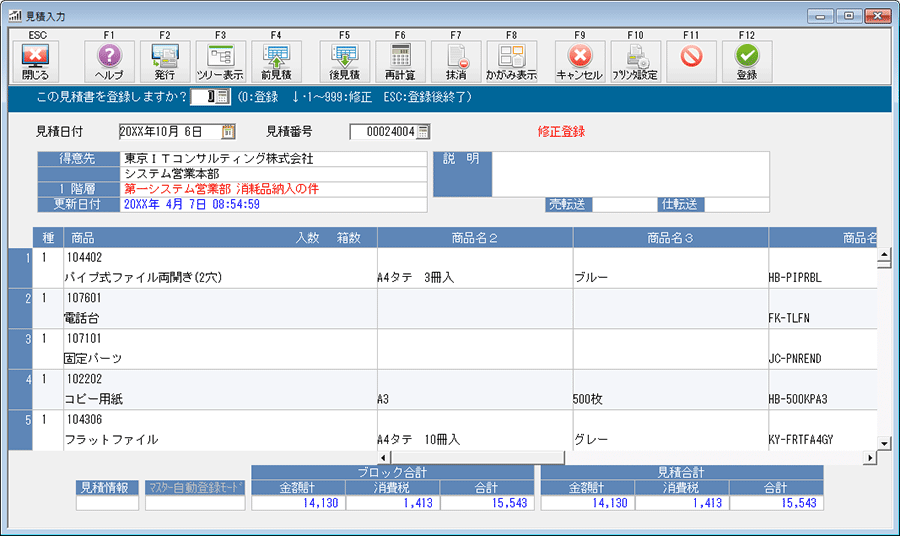Click the 説明 description text area
900x536 pixels.
[x=630, y=174]
